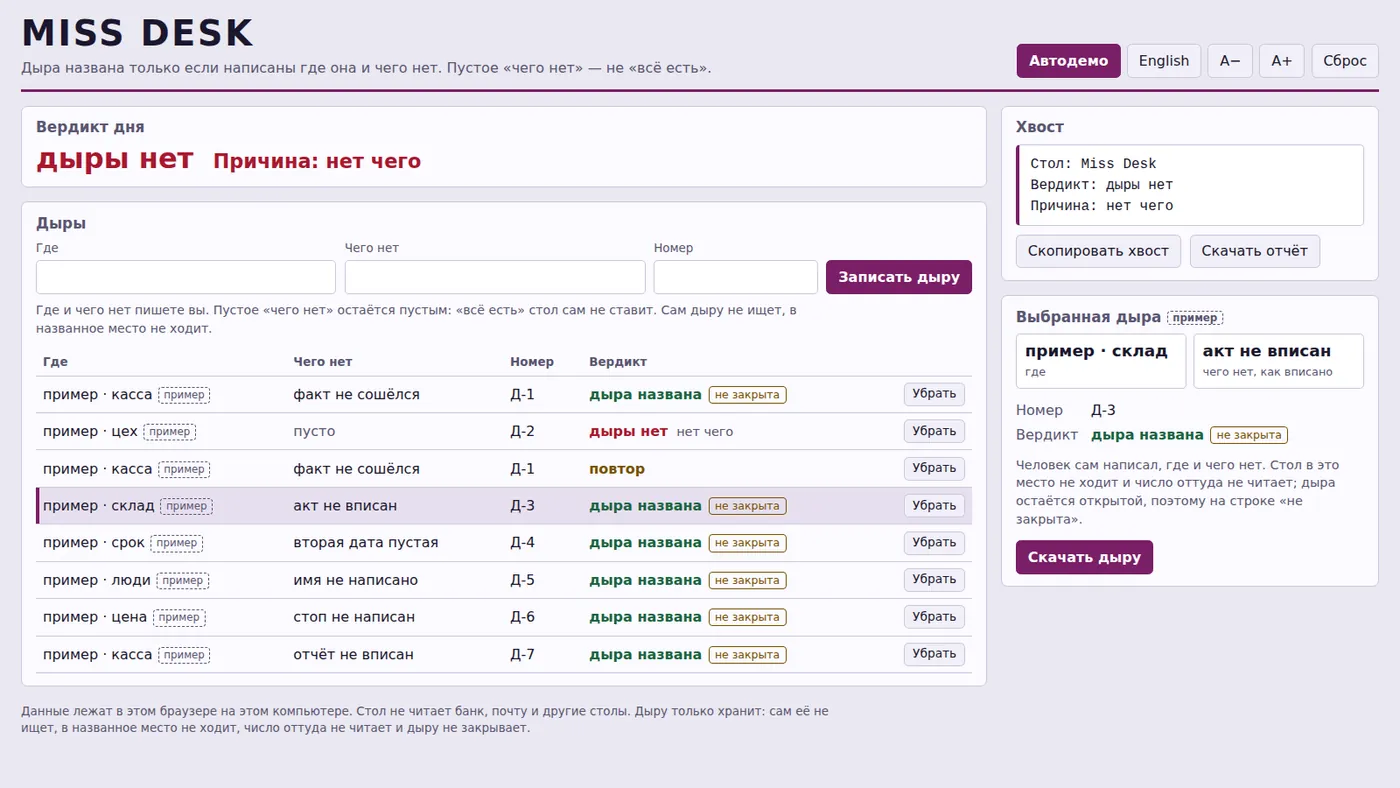The height and width of the screenshot is (788, 1400).
Task: Click the 'Причина: нет чего' heading in Вердикт дня
Action: [x=317, y=161]
